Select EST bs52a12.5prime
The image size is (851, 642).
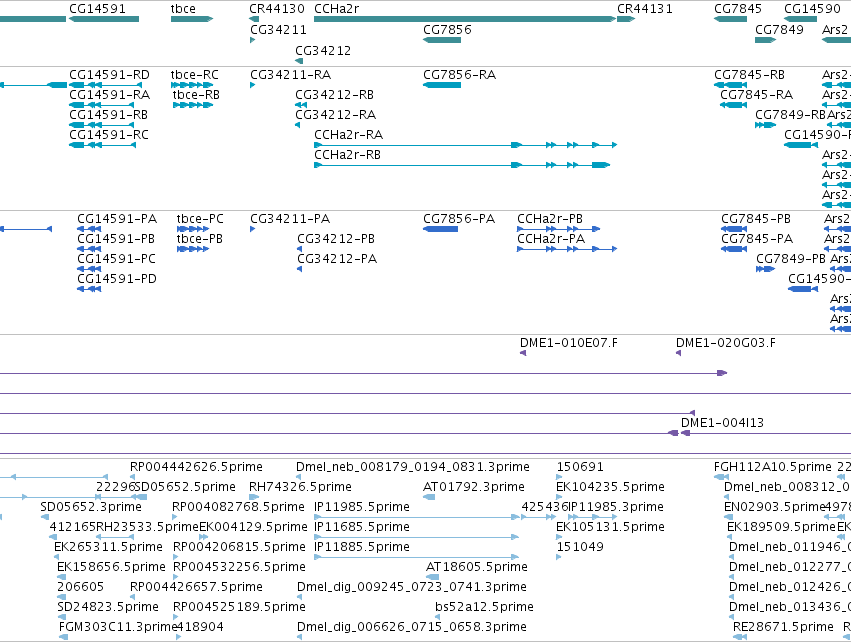[x=484, y=607]
